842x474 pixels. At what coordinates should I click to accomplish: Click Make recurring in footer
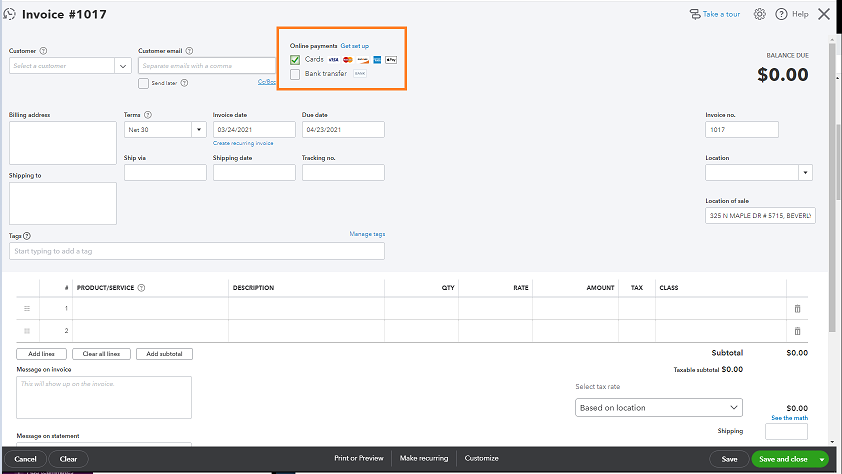[424, 458]
